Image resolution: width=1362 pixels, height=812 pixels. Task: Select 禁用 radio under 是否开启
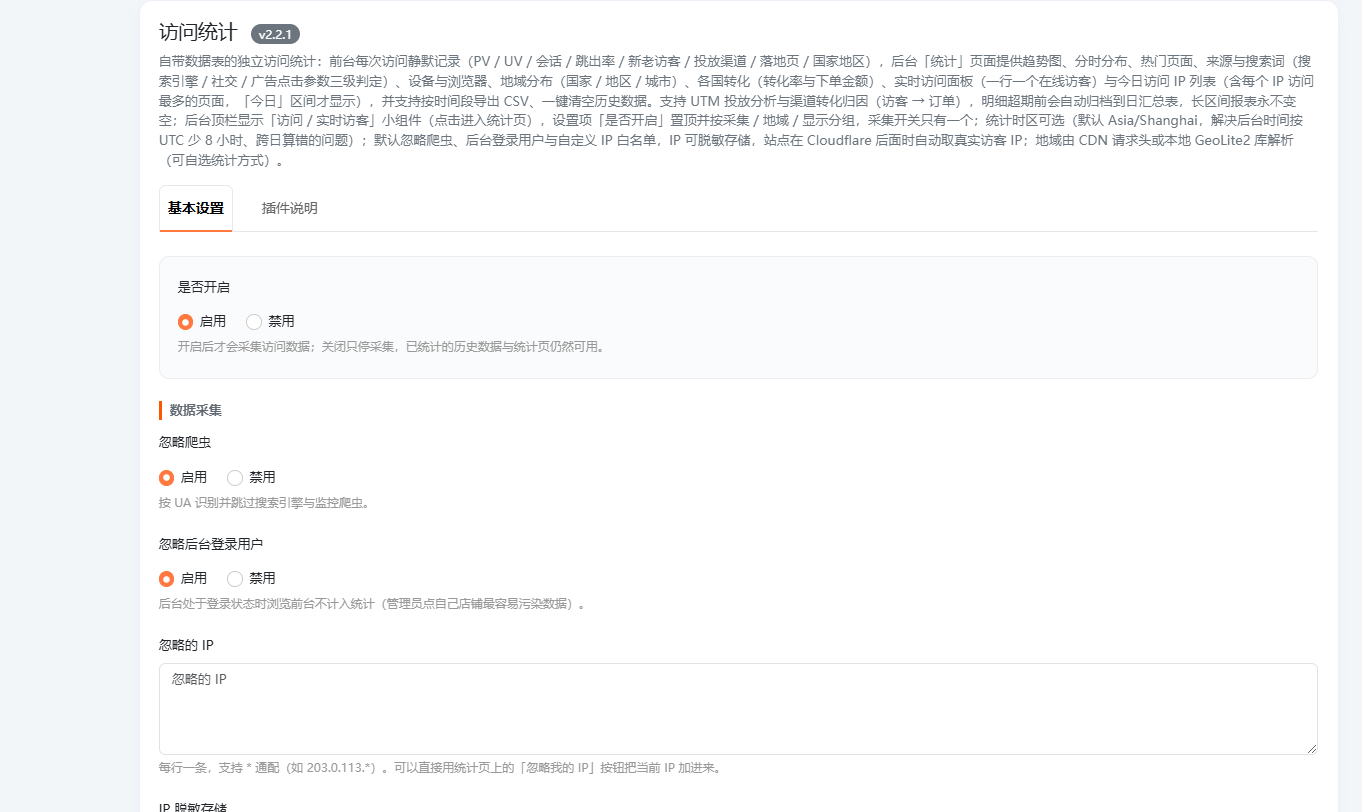[254, 322]
